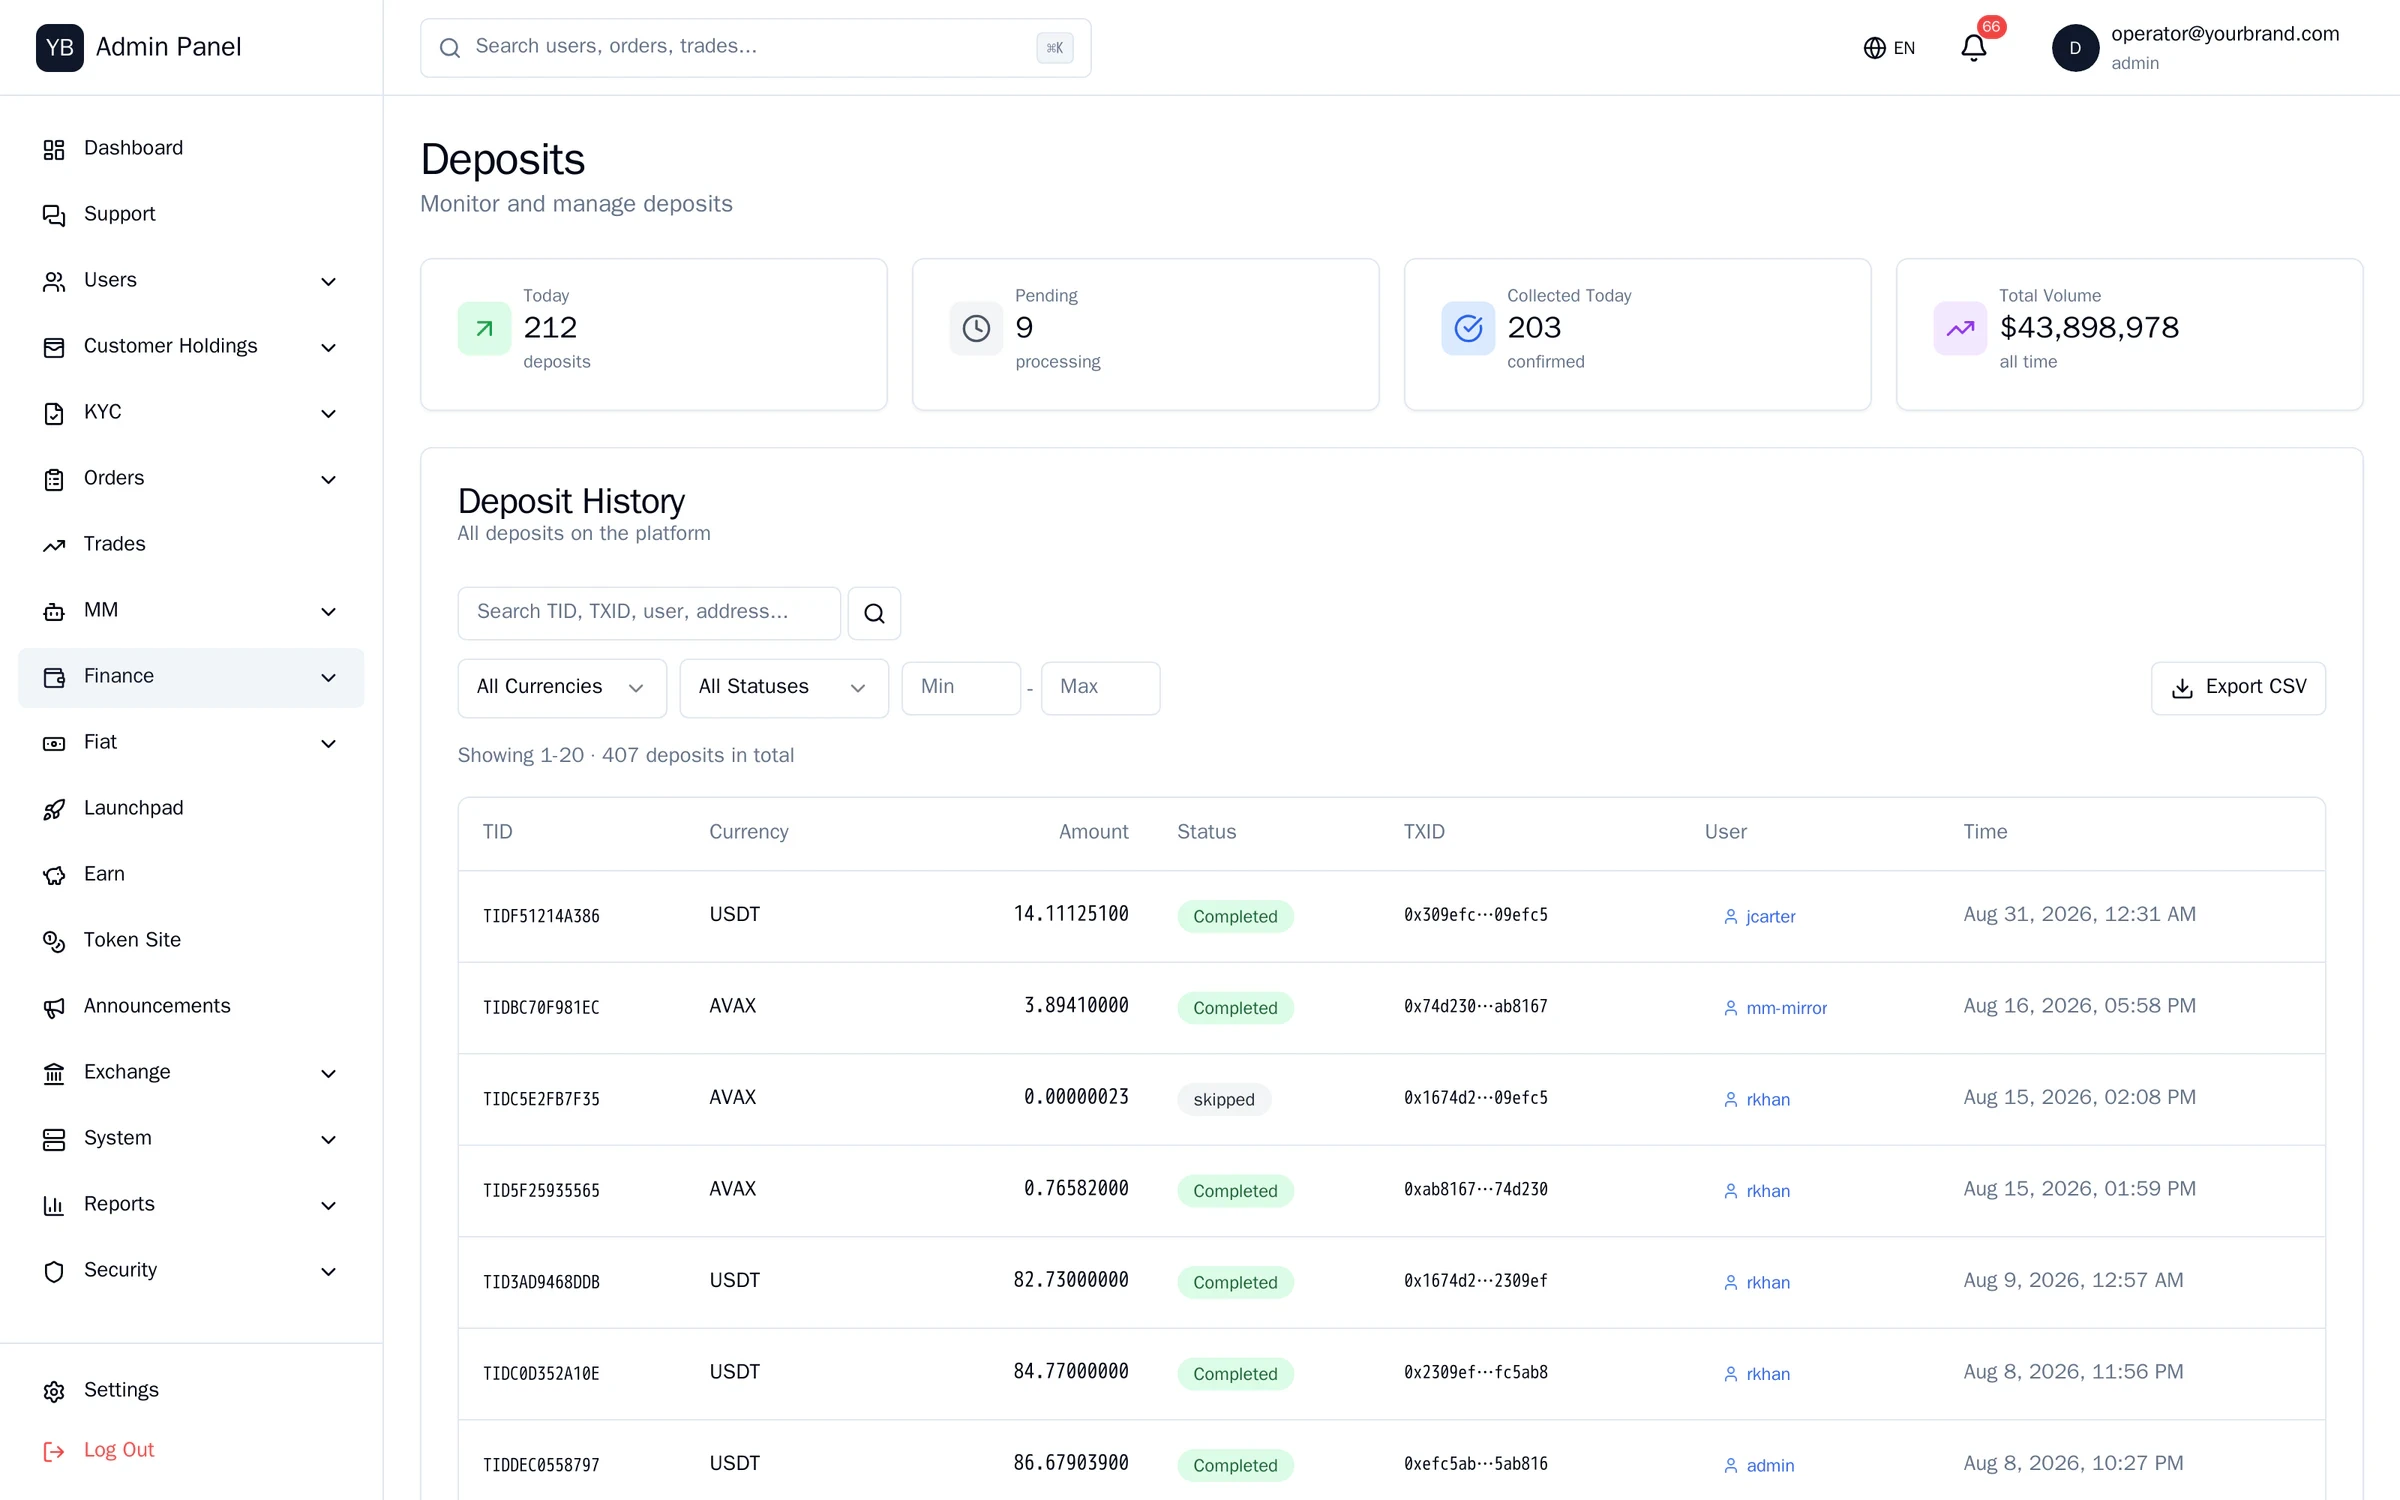Open the Exchange sidebar item
Viewport: 2400px width, 1500px height.
tap(191, 1073)
